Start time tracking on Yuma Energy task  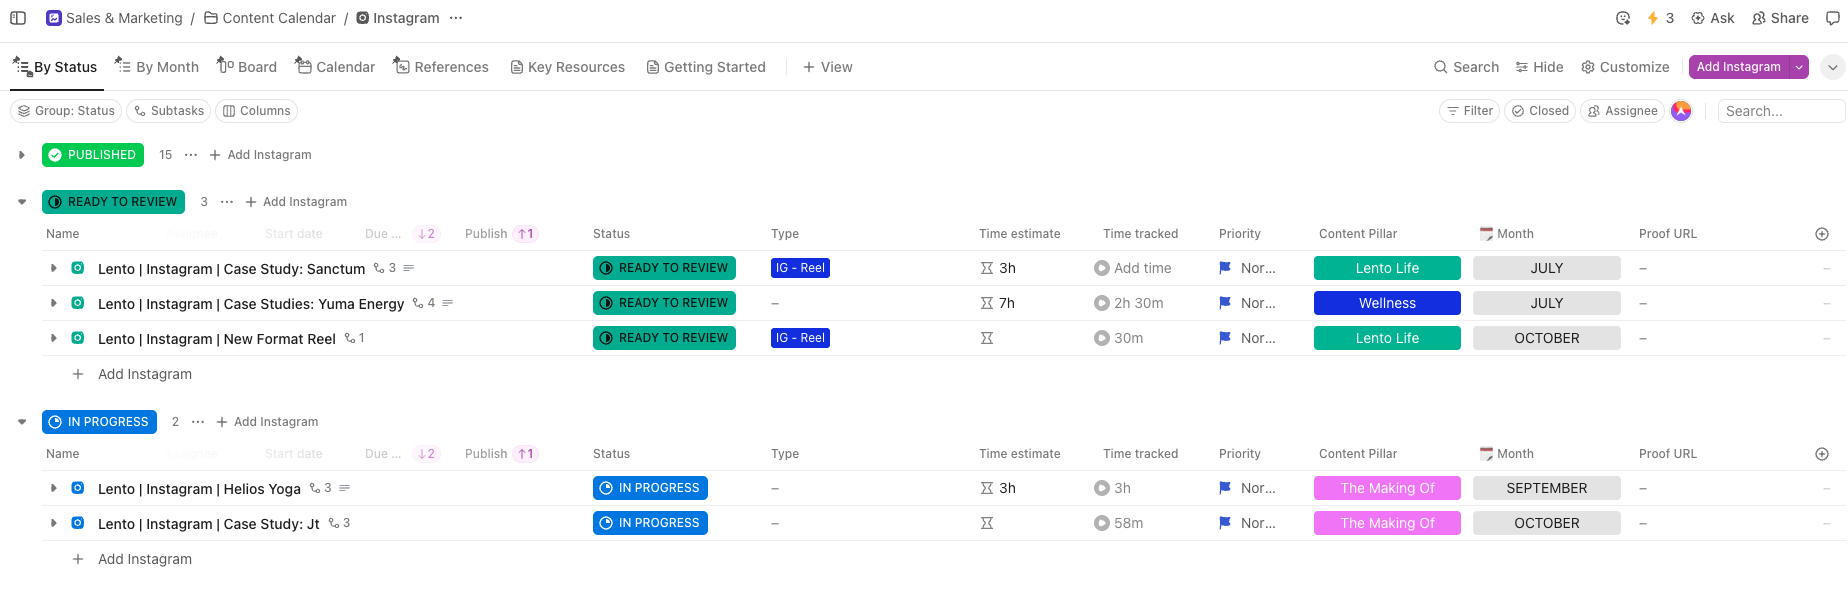pyautogui.click(x=1102, y=303)
